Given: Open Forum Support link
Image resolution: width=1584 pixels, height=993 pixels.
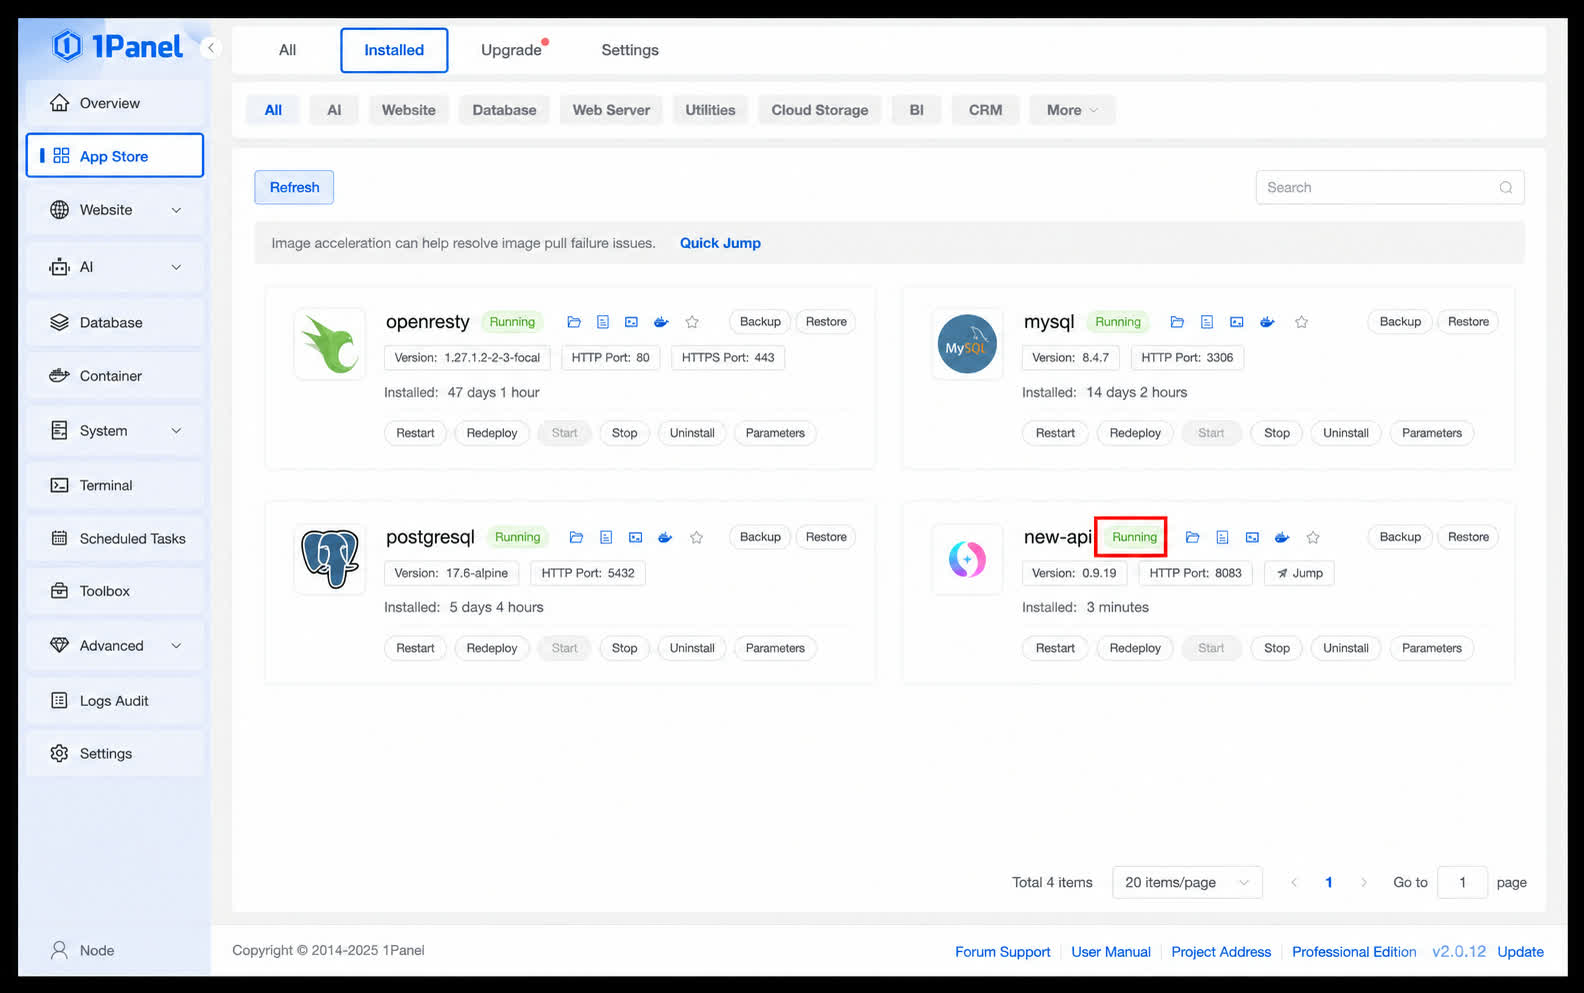Looking at the screenshot, I should tap(1002, 952).
